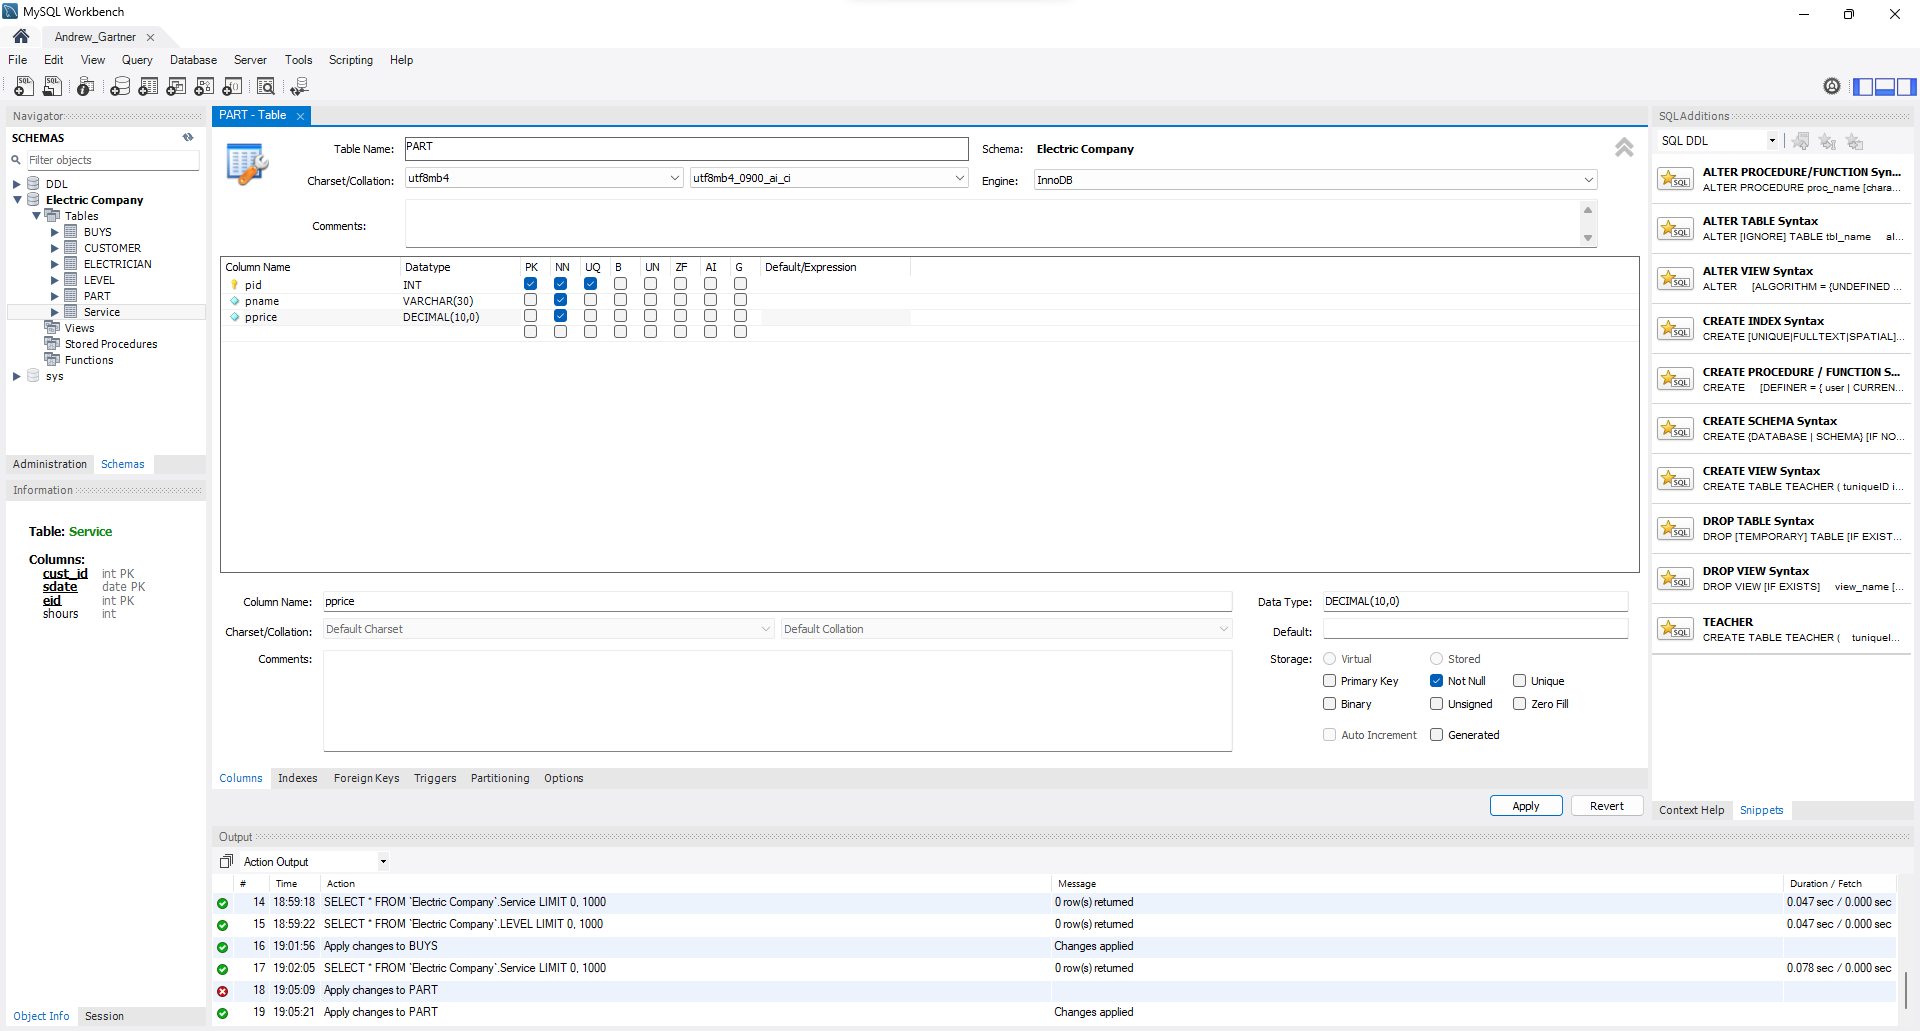Toggle the bottom output panel
The height and width of the screenshot is (1031, 1920).
(x=1884, y=87)
